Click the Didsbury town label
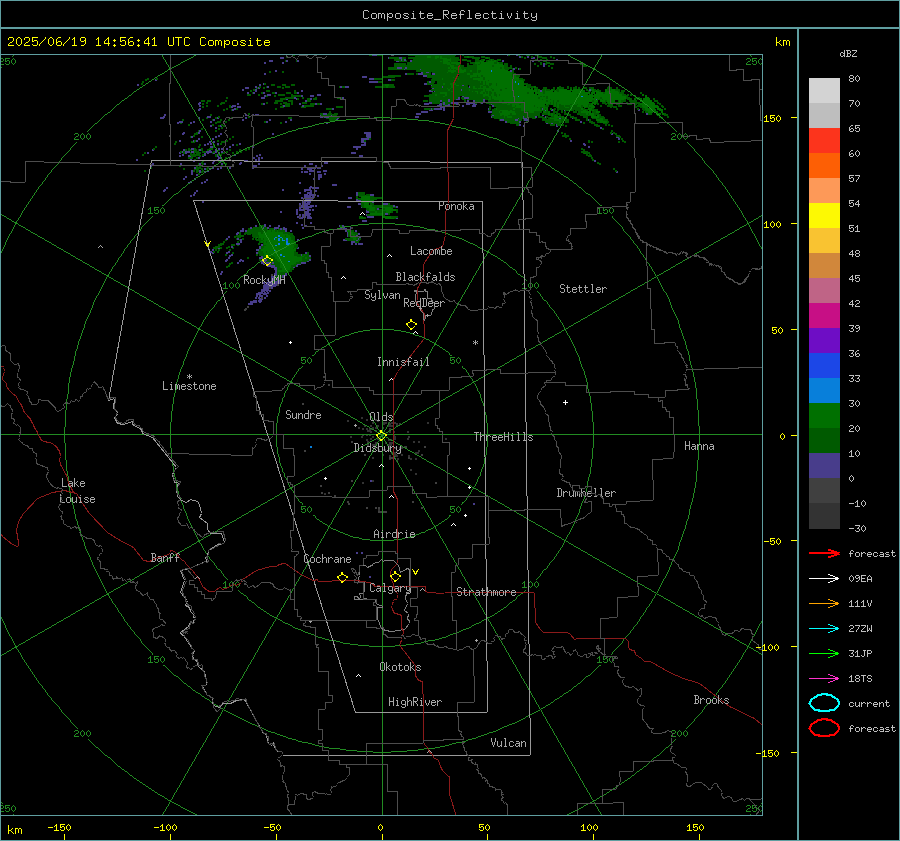The image size is (900, 841). (x=378, y=448)
